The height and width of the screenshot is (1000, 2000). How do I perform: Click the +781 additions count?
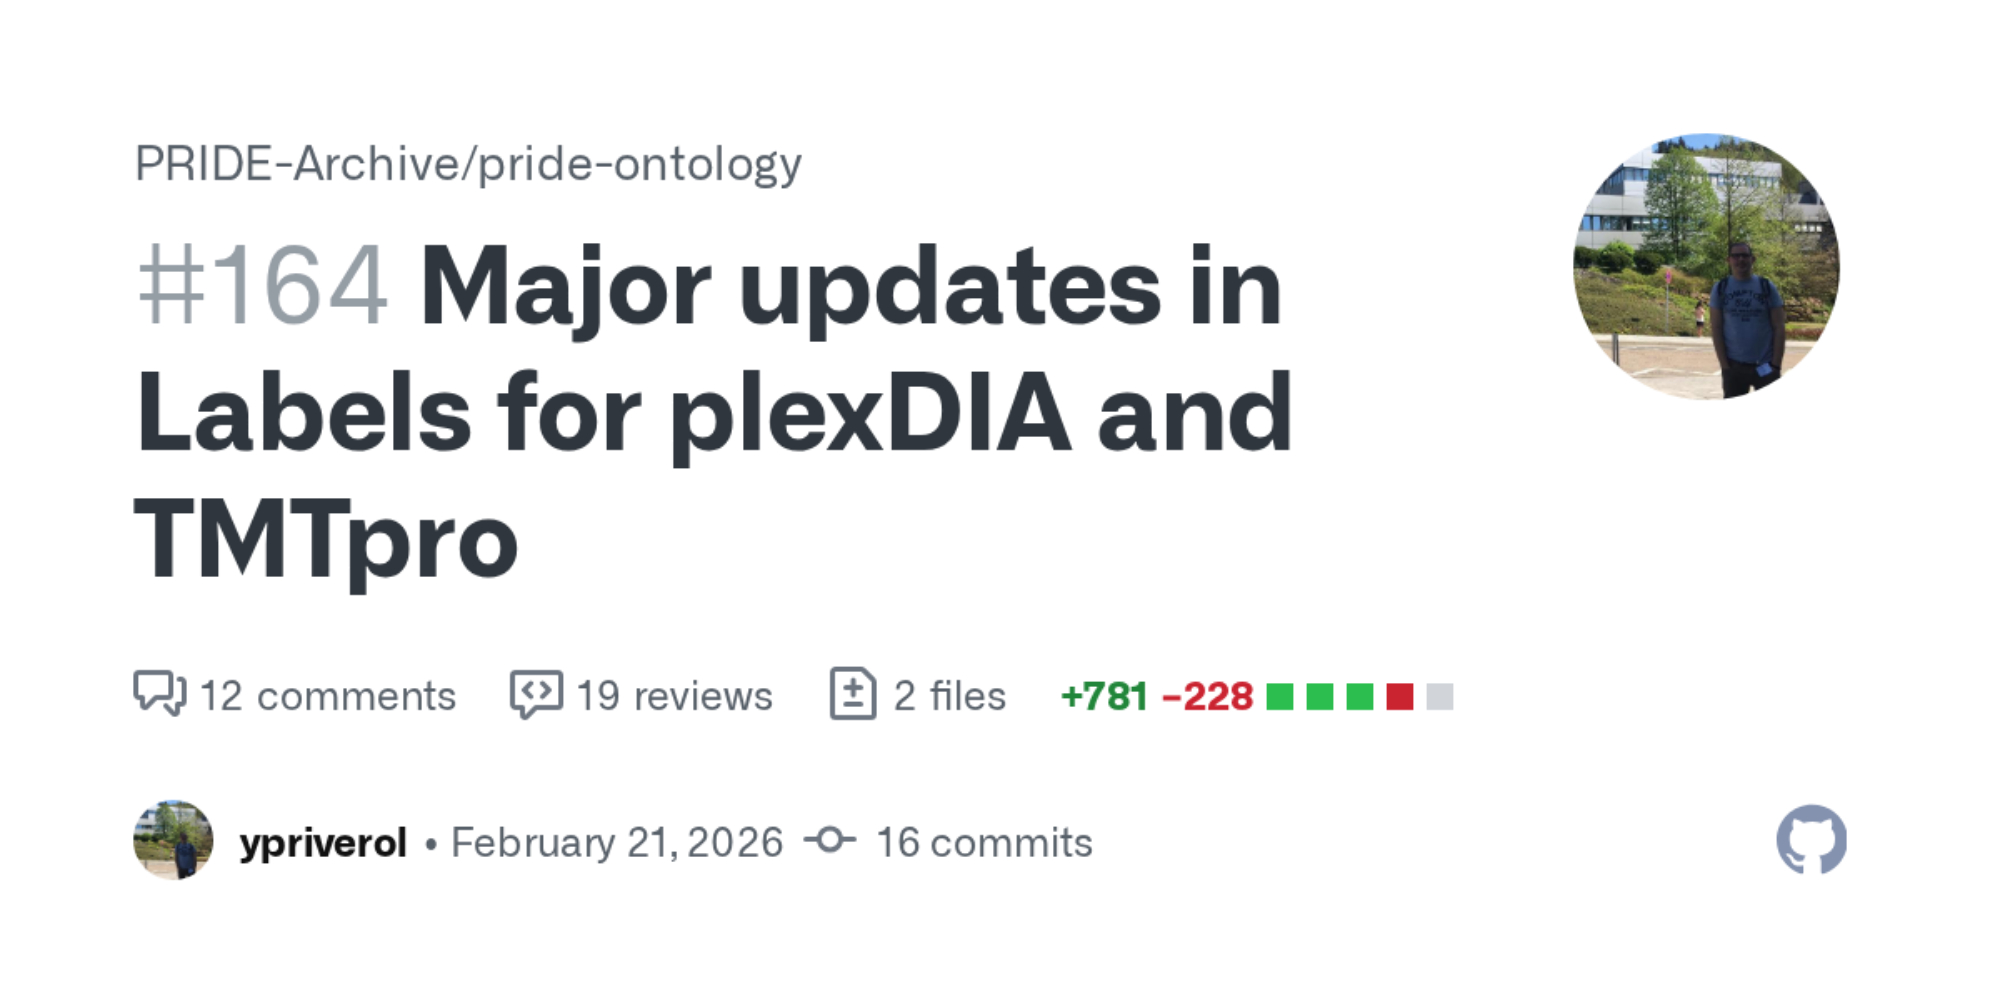[1104, 696]
